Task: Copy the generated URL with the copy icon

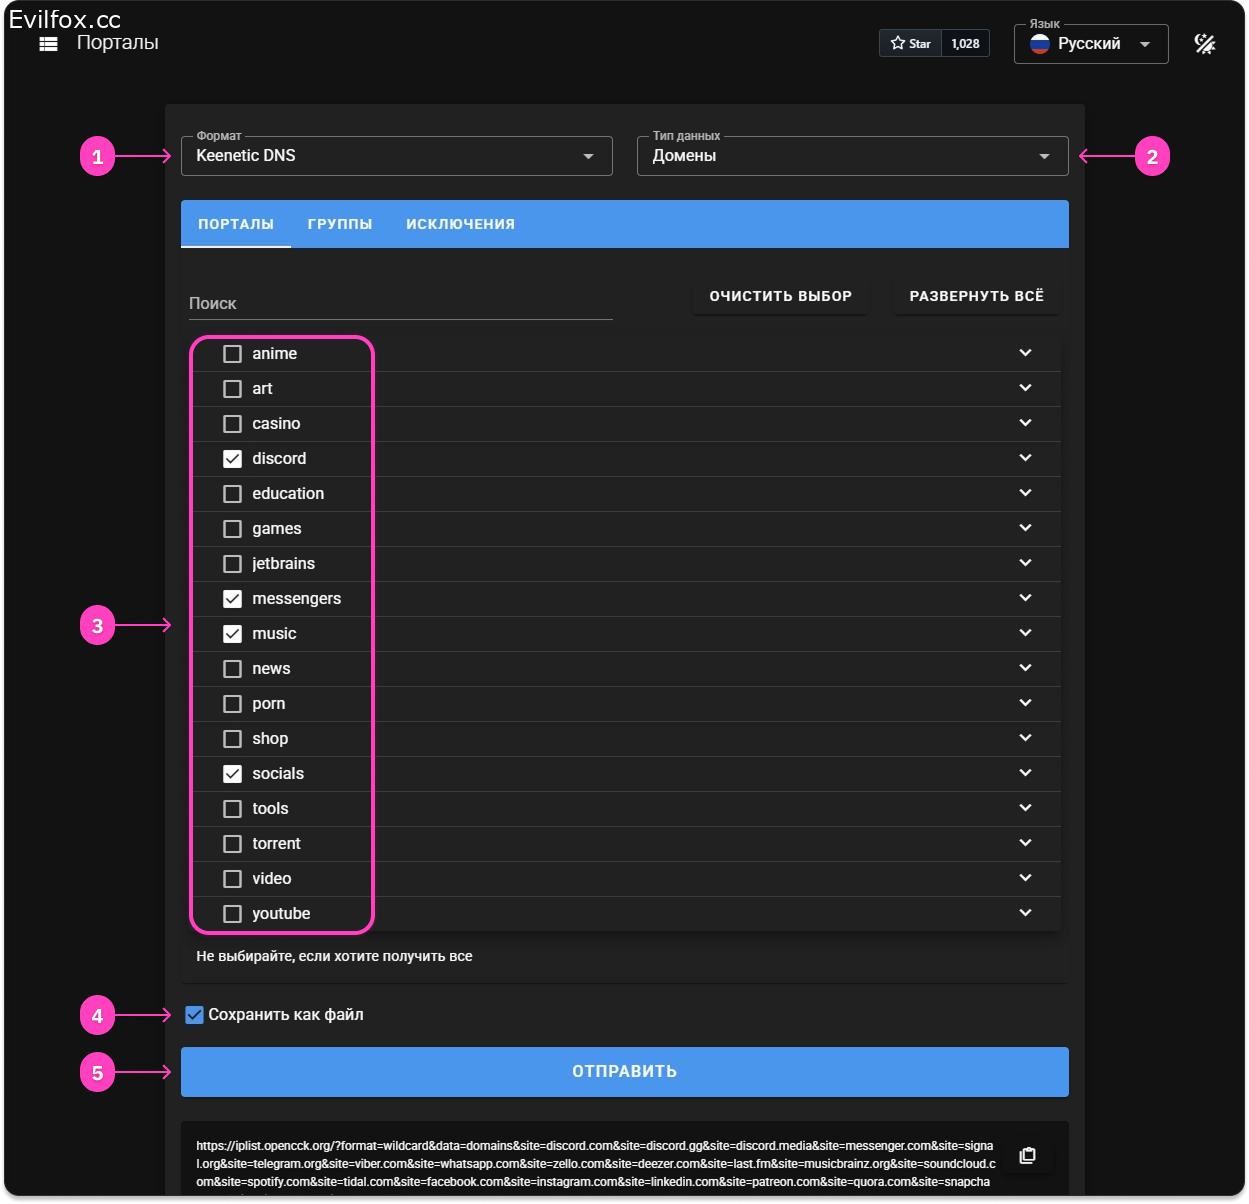Action: [x=1027, y=1156]
